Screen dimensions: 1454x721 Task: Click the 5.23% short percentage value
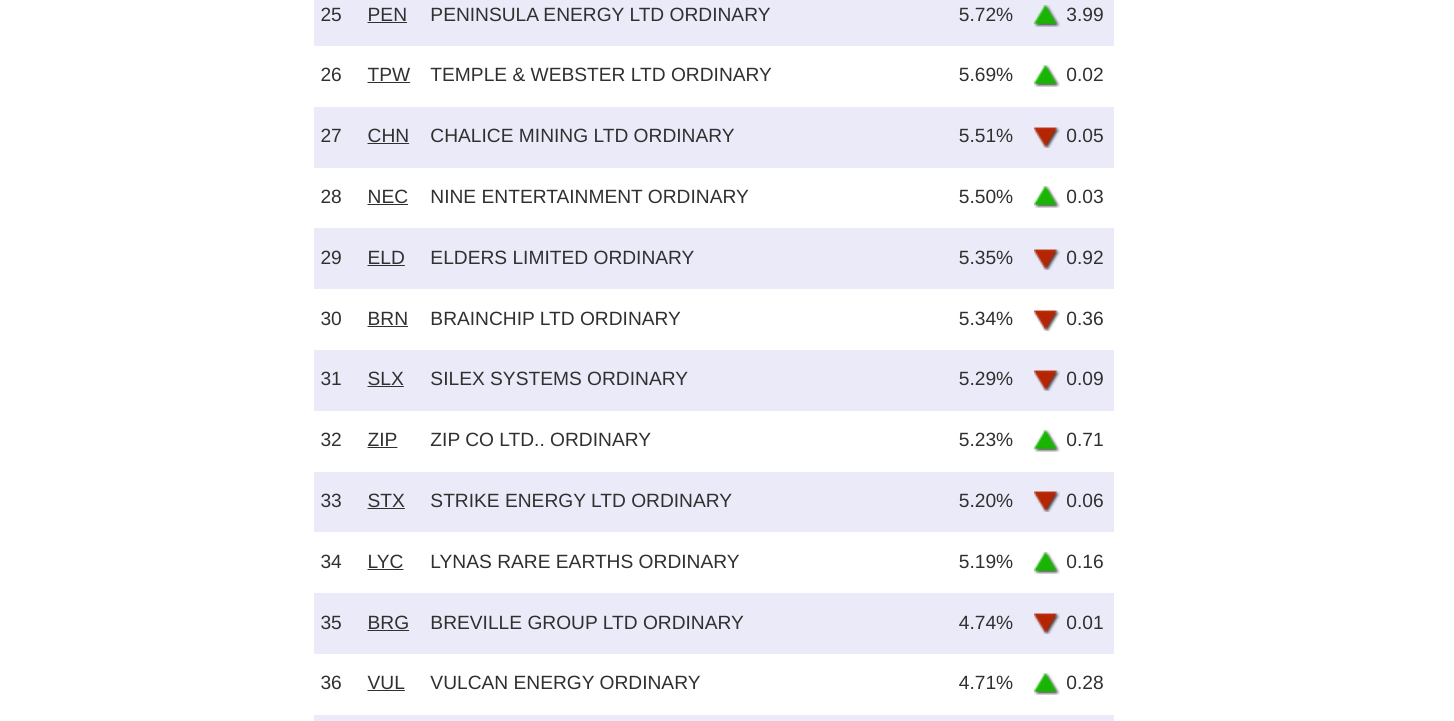986,440
